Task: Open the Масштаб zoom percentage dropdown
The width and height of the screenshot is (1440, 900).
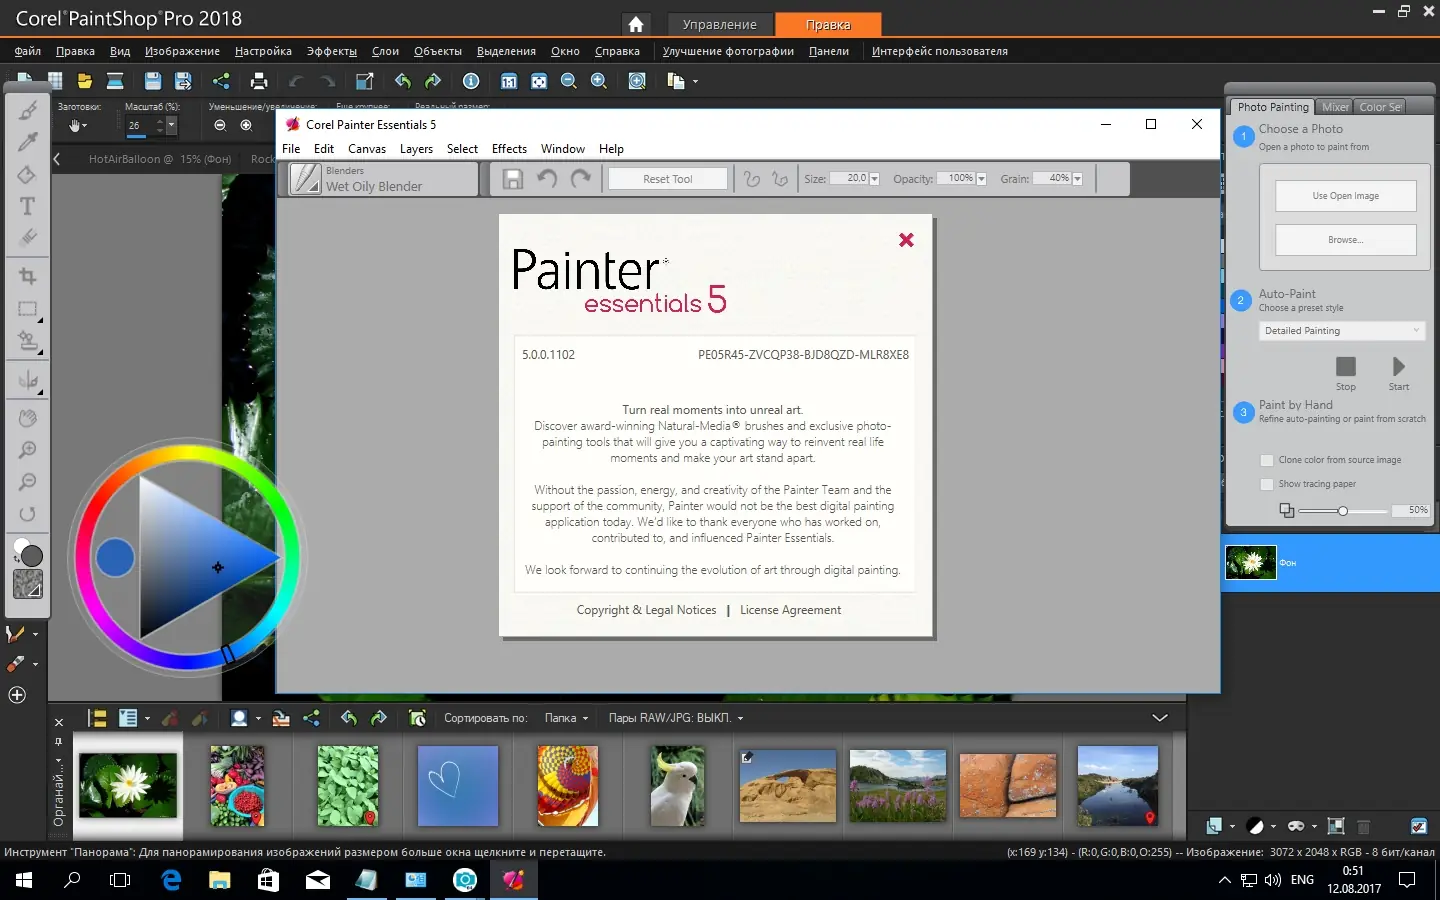Action: (172, 125)
